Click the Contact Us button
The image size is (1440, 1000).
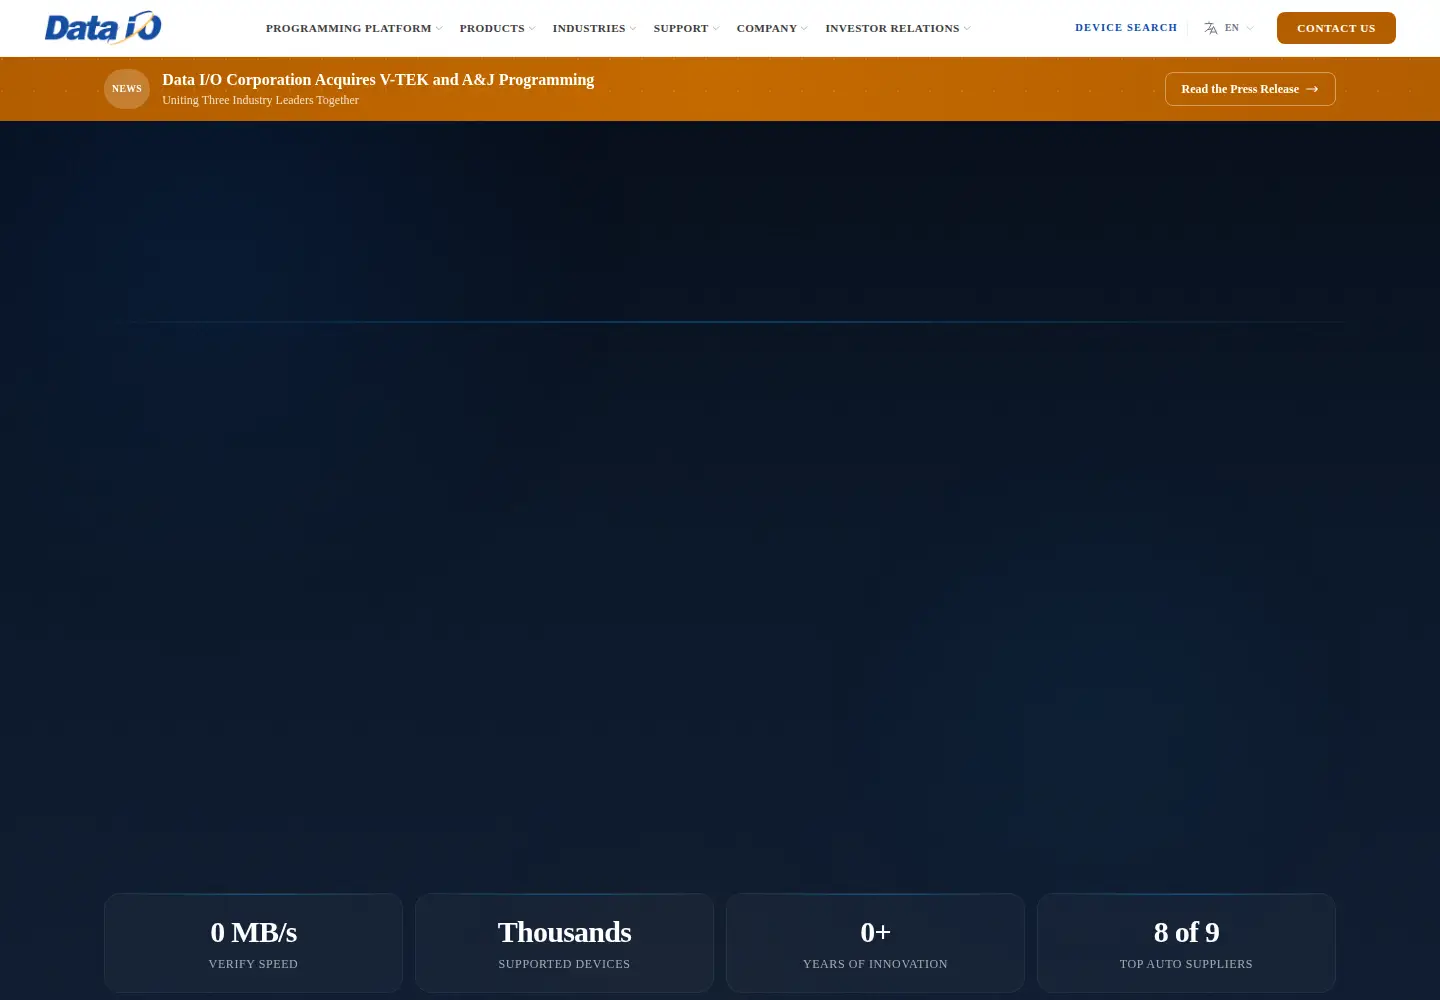[1336, 28]
